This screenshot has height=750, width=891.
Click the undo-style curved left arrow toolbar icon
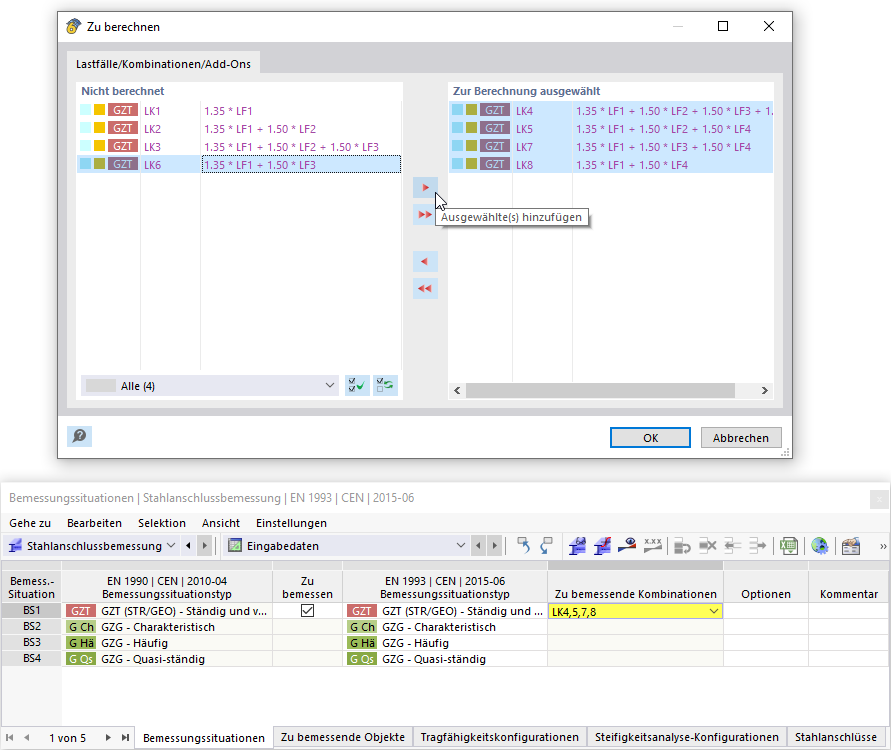pyautogui.click(x=523, y=546)
